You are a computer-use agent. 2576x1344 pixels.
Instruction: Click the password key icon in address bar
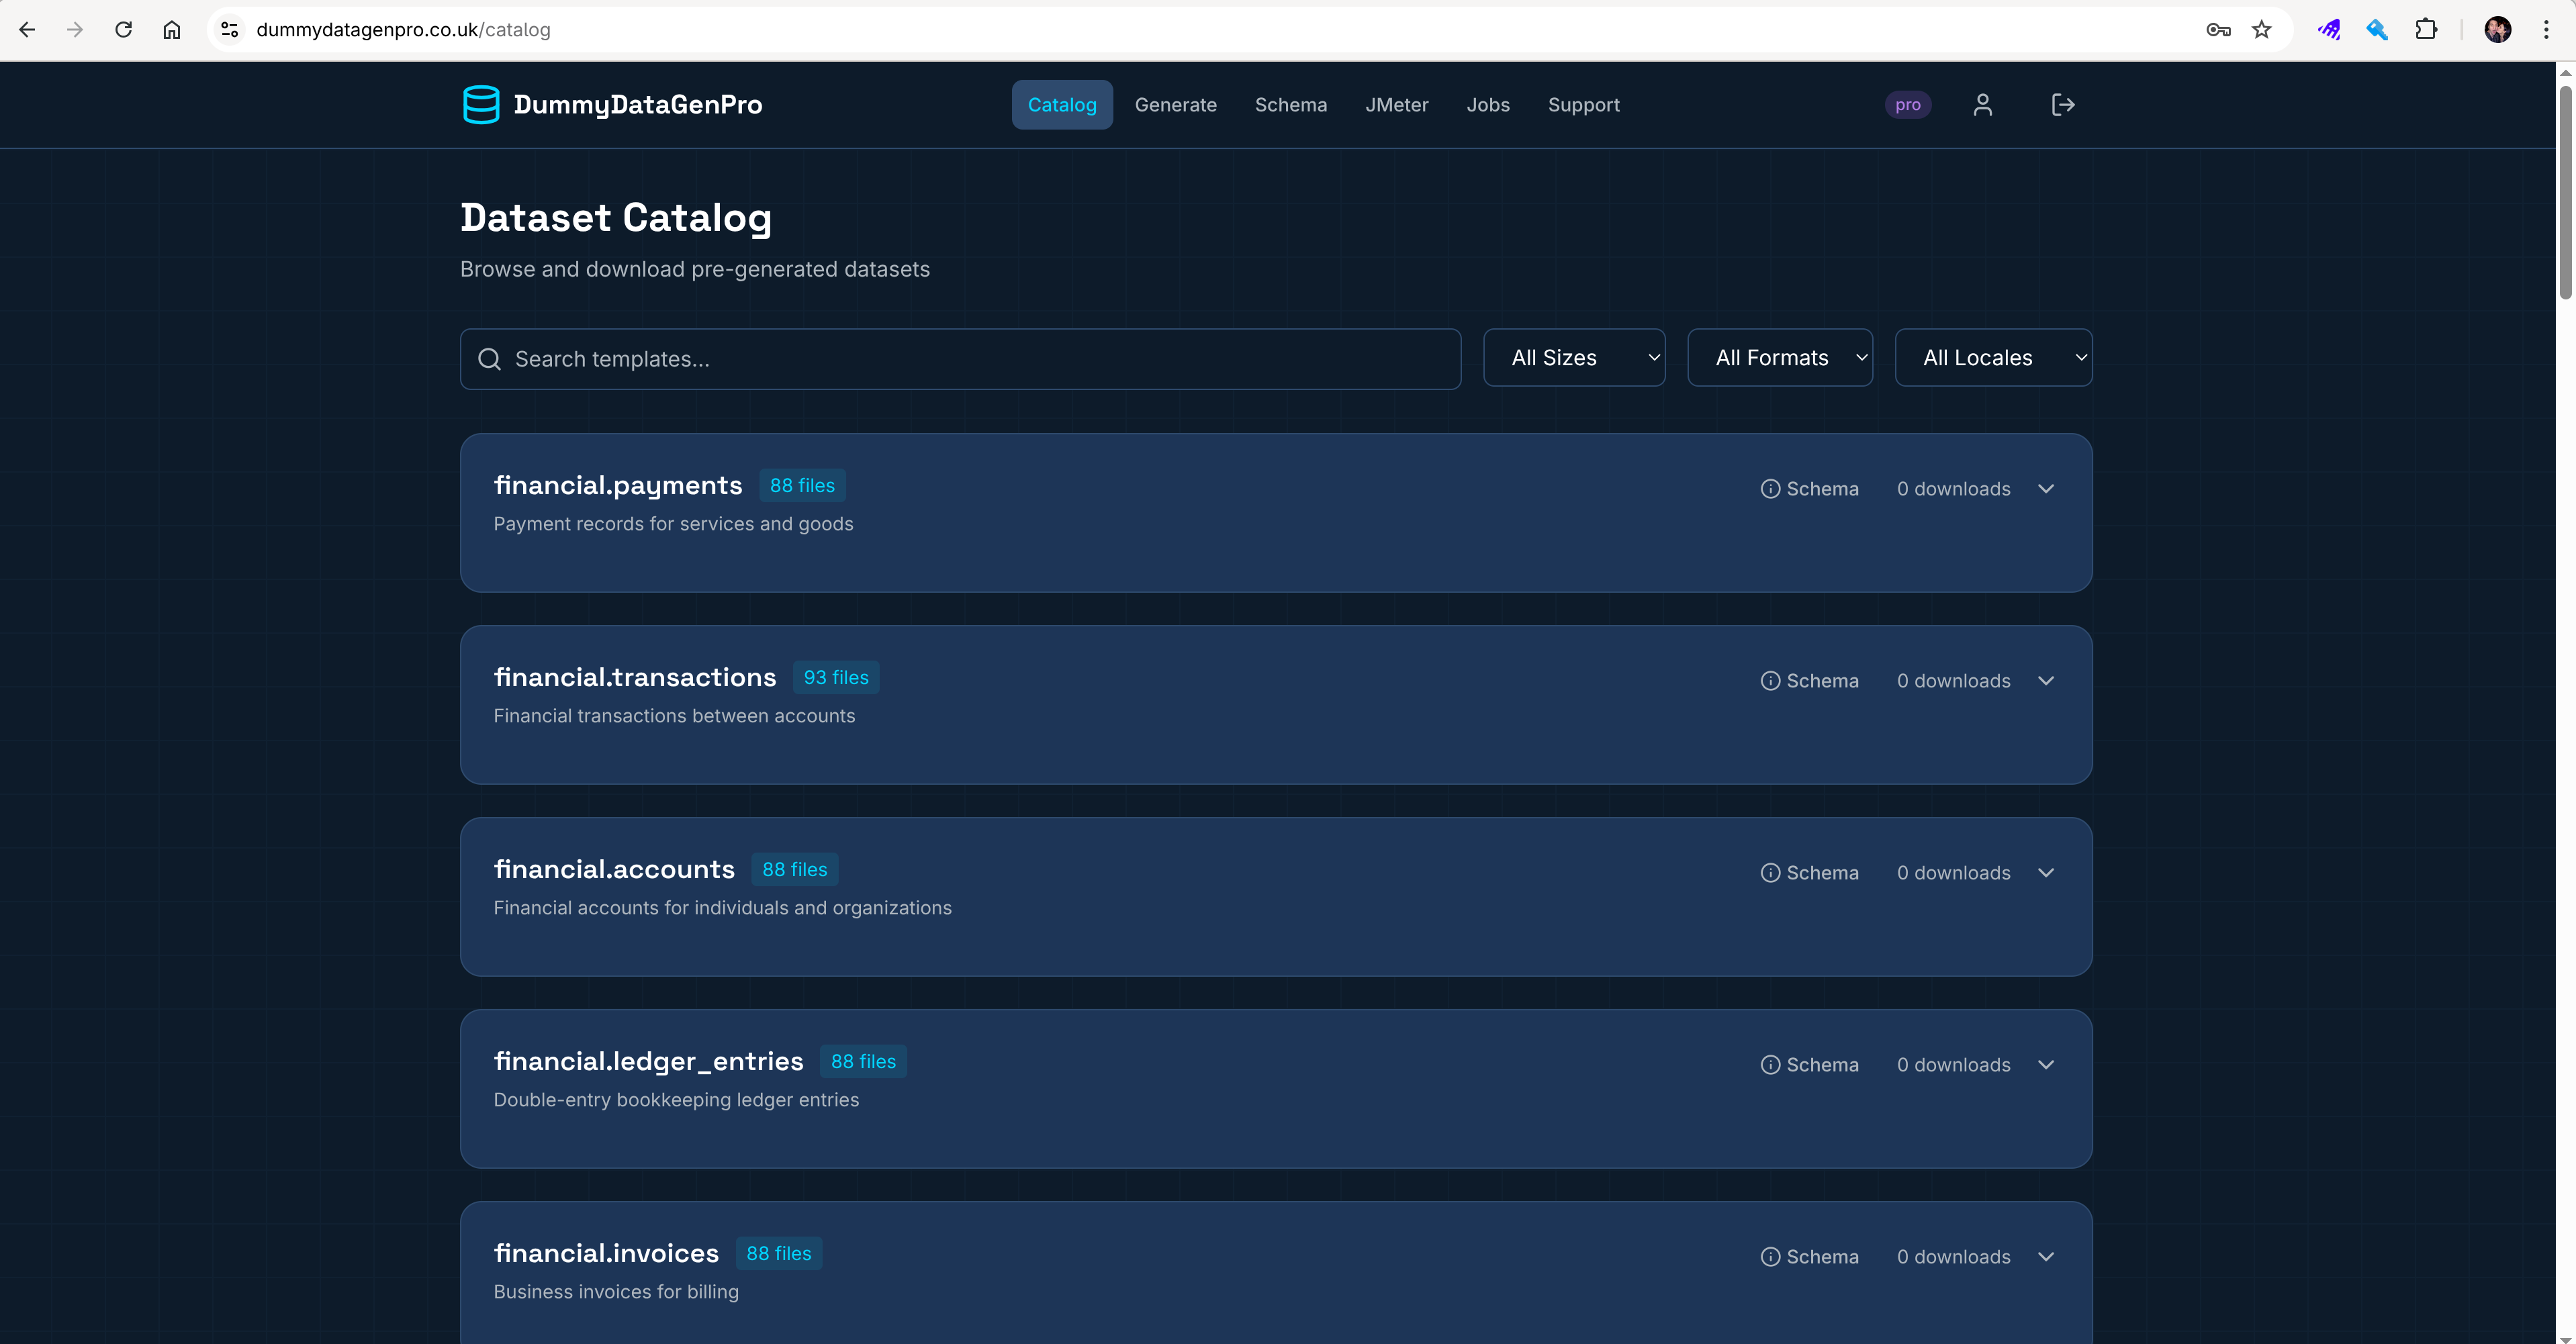[x=2218, y=29]
